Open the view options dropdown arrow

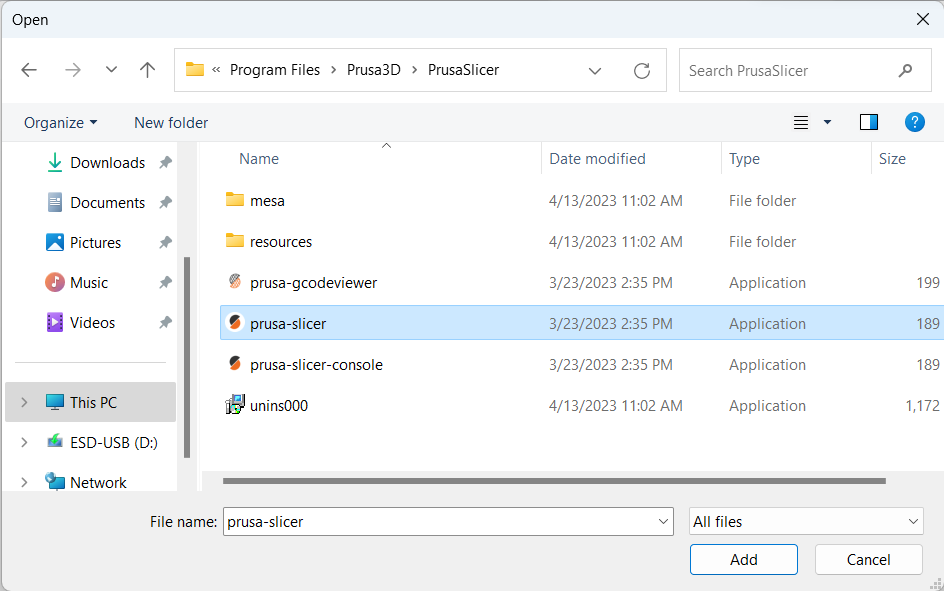(x=827, y=123)
